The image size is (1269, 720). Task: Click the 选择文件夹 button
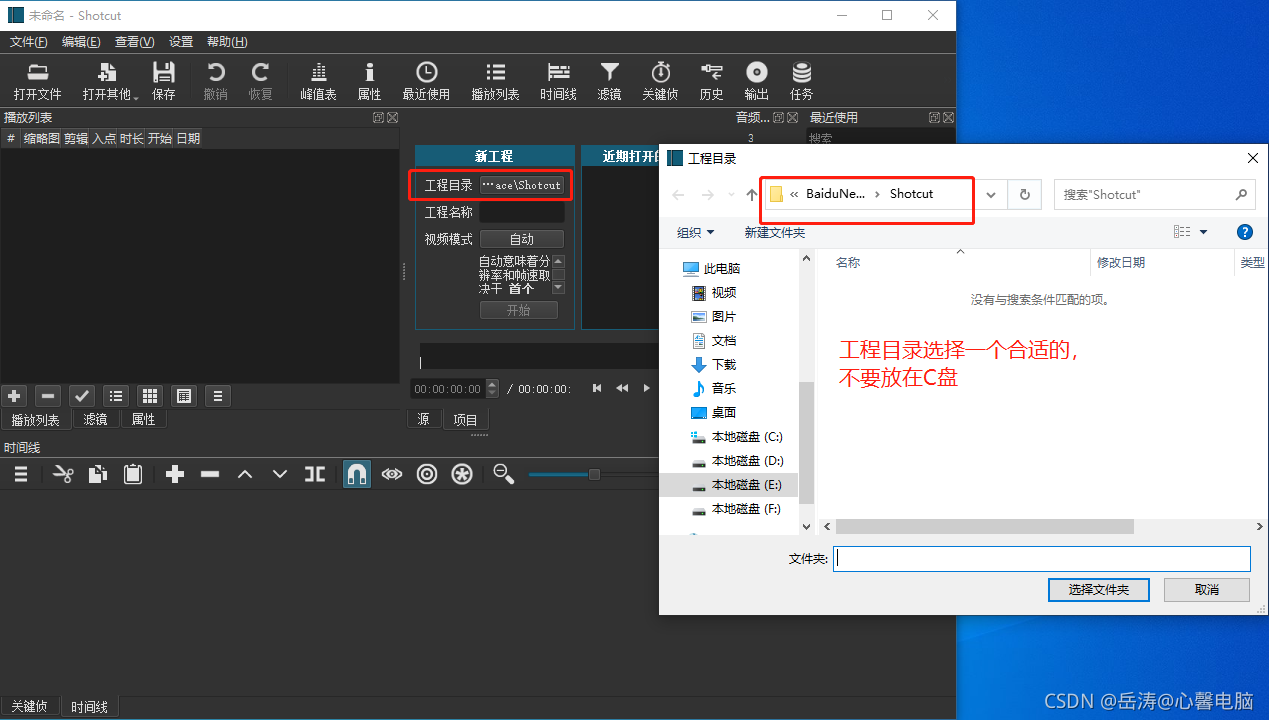click(1099, 590)
